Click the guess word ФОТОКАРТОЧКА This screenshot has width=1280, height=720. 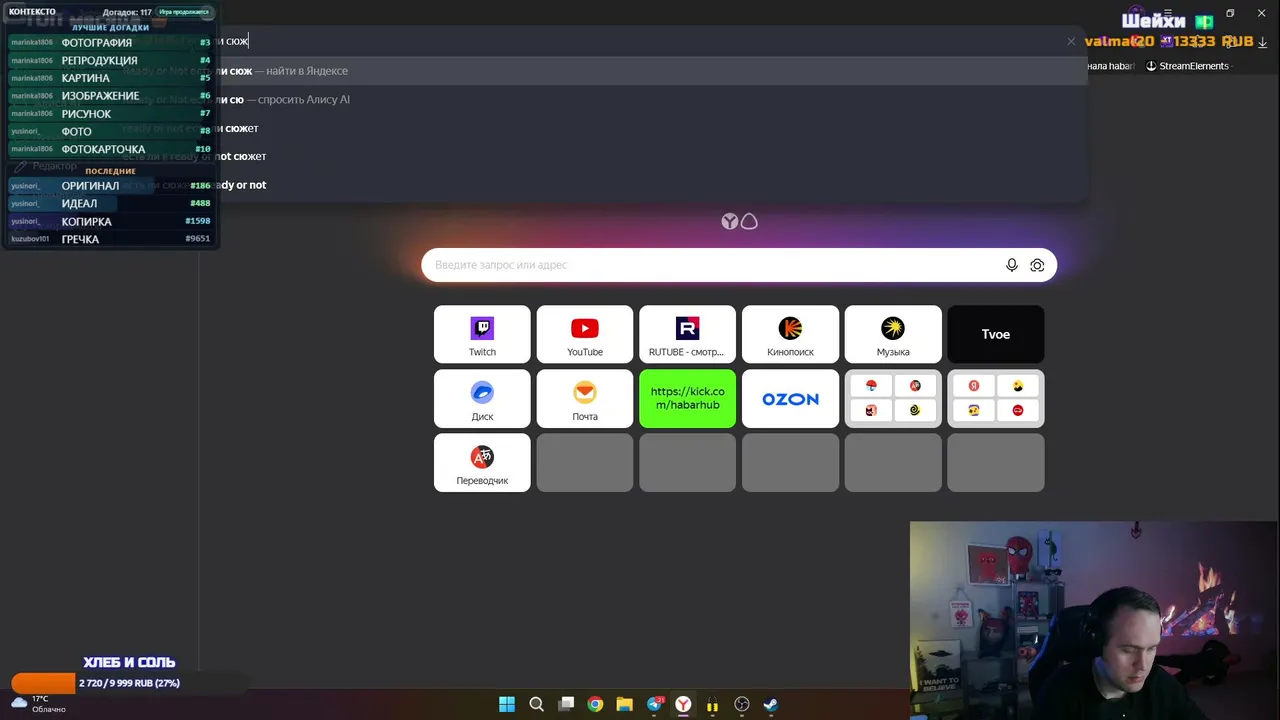[x=104, y=150]
